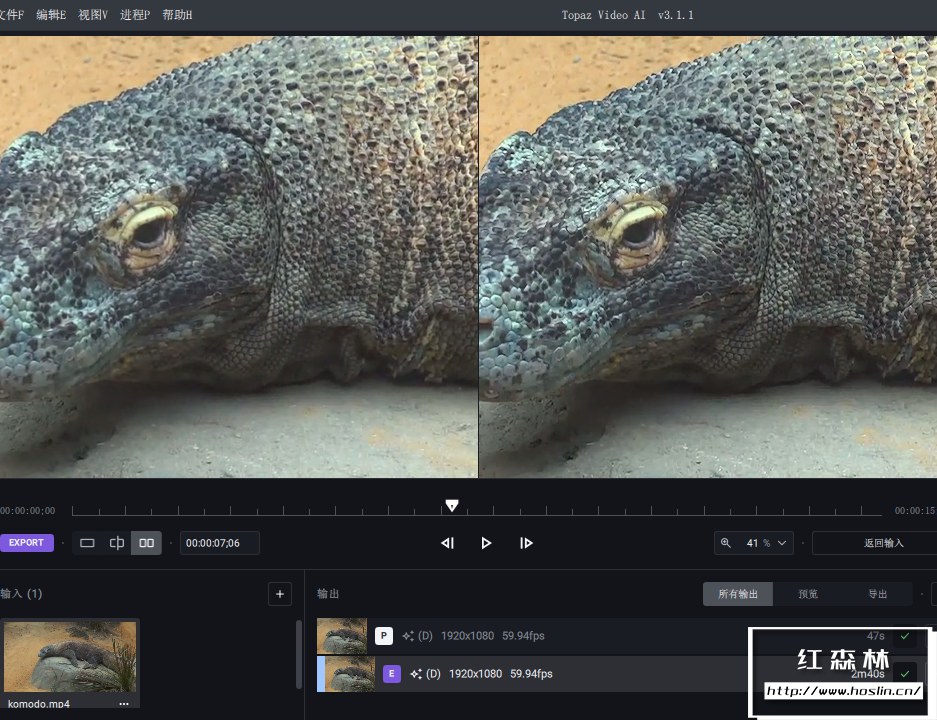This screenshot has width=937, height=720.
Task: Switch to 所有输出 tab
Action: [x=738, y=594]
